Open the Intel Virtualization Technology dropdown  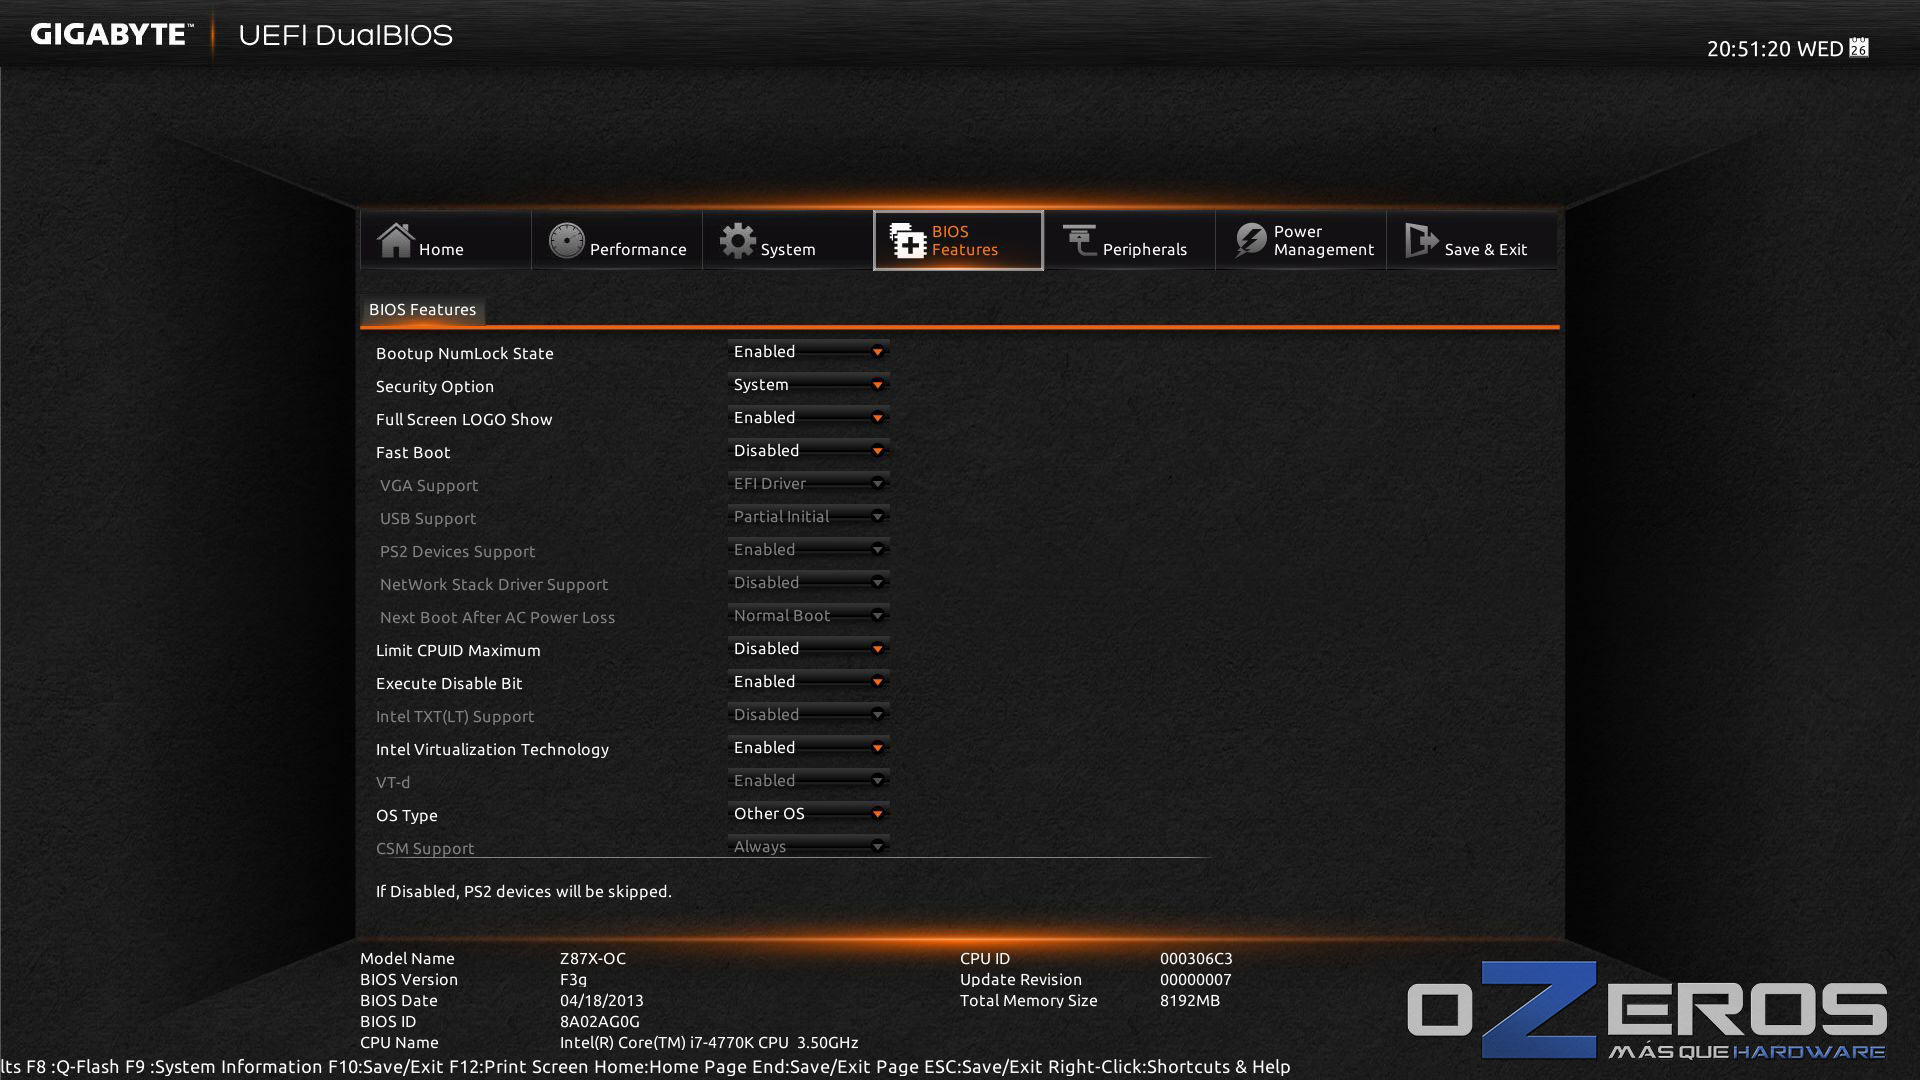[x=808, y=748]
